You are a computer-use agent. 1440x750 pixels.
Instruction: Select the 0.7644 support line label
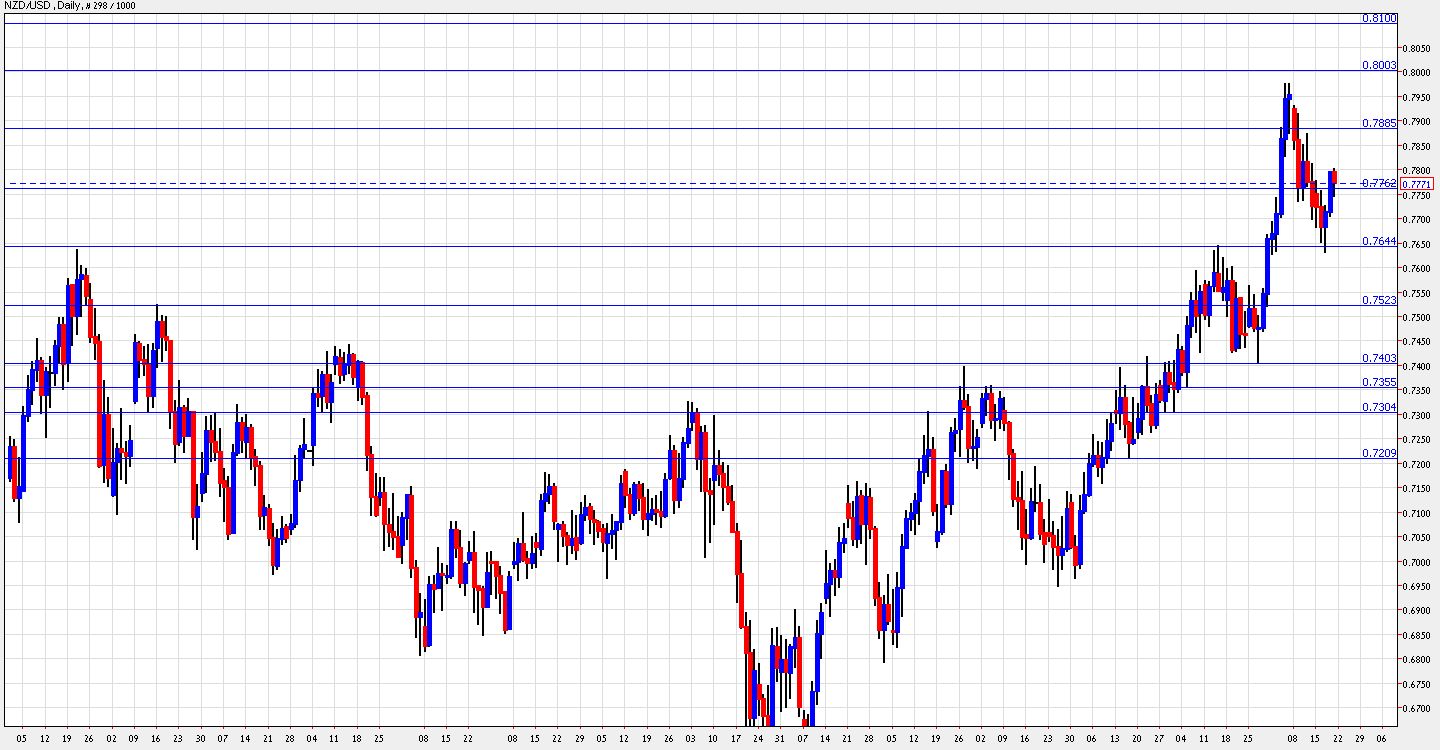tap(1379, 241)
